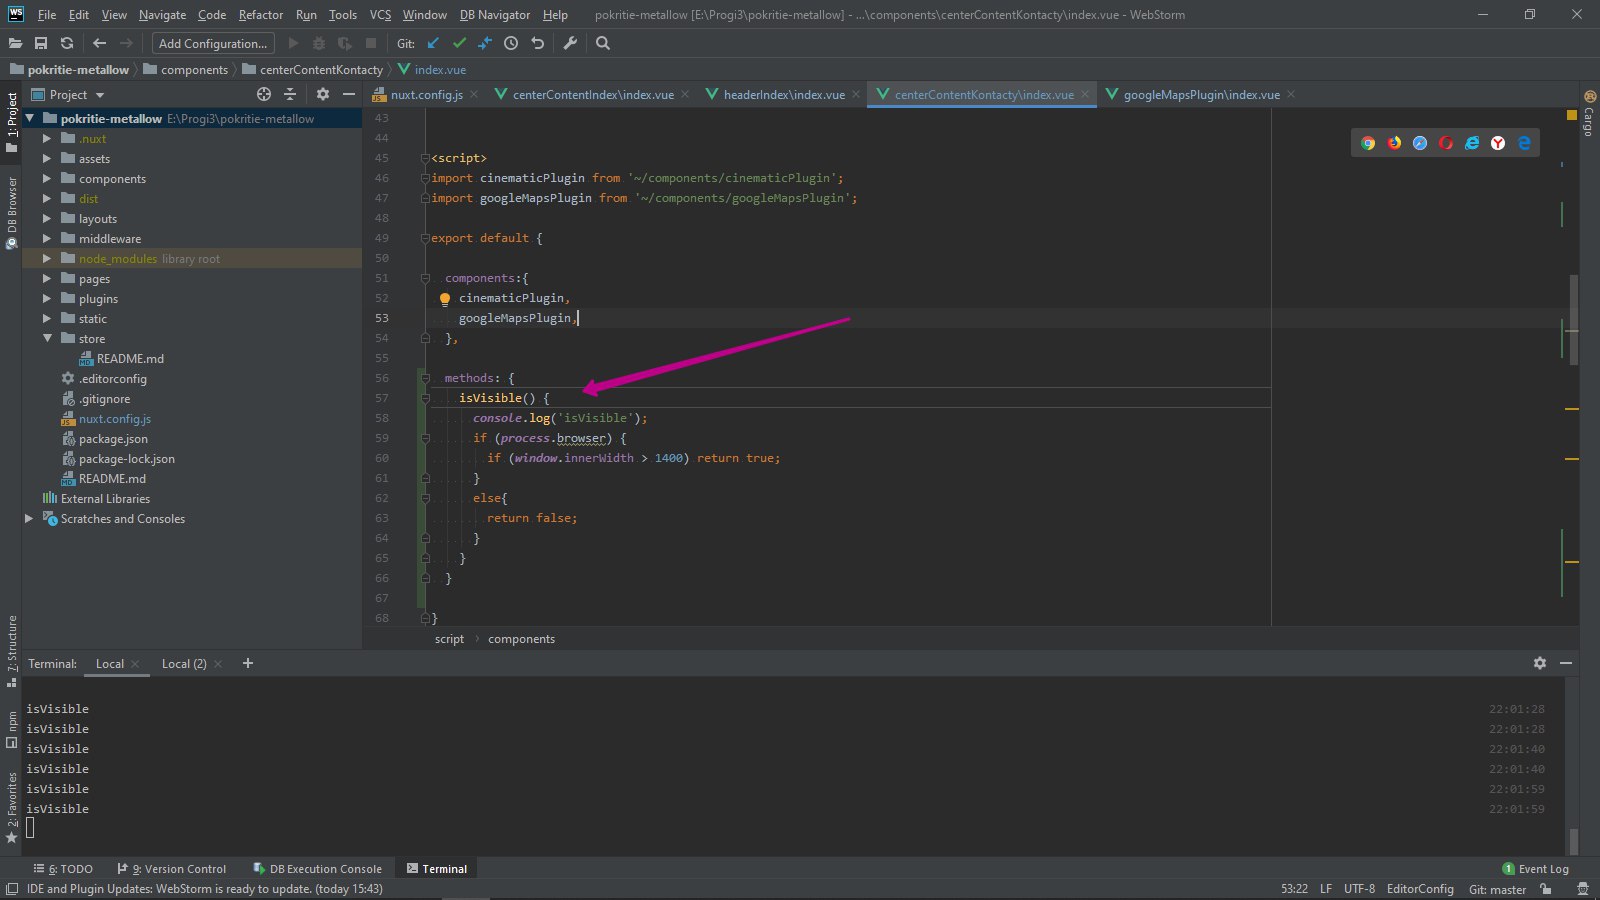Expand the components folder in tree
This screenshot has width=1600, height=900.
pos(47,179)
